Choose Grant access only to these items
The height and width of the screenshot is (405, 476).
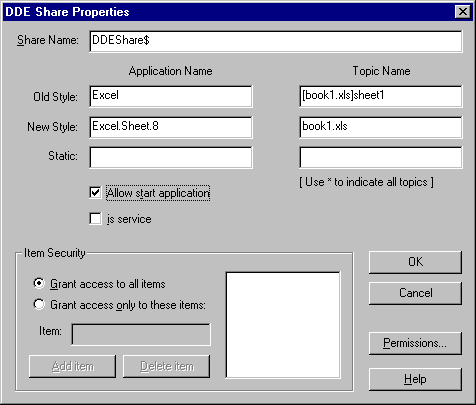coord(39,304)
